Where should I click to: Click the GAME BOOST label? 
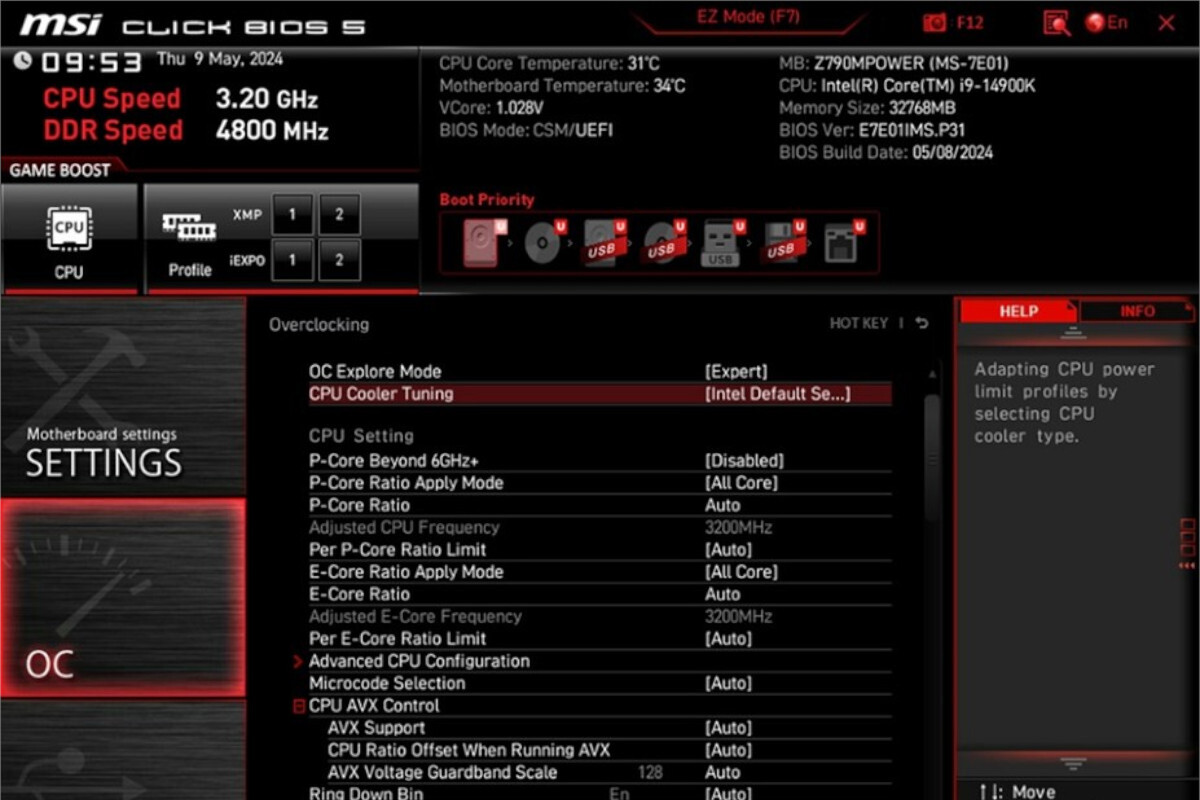tap(59, 170)
